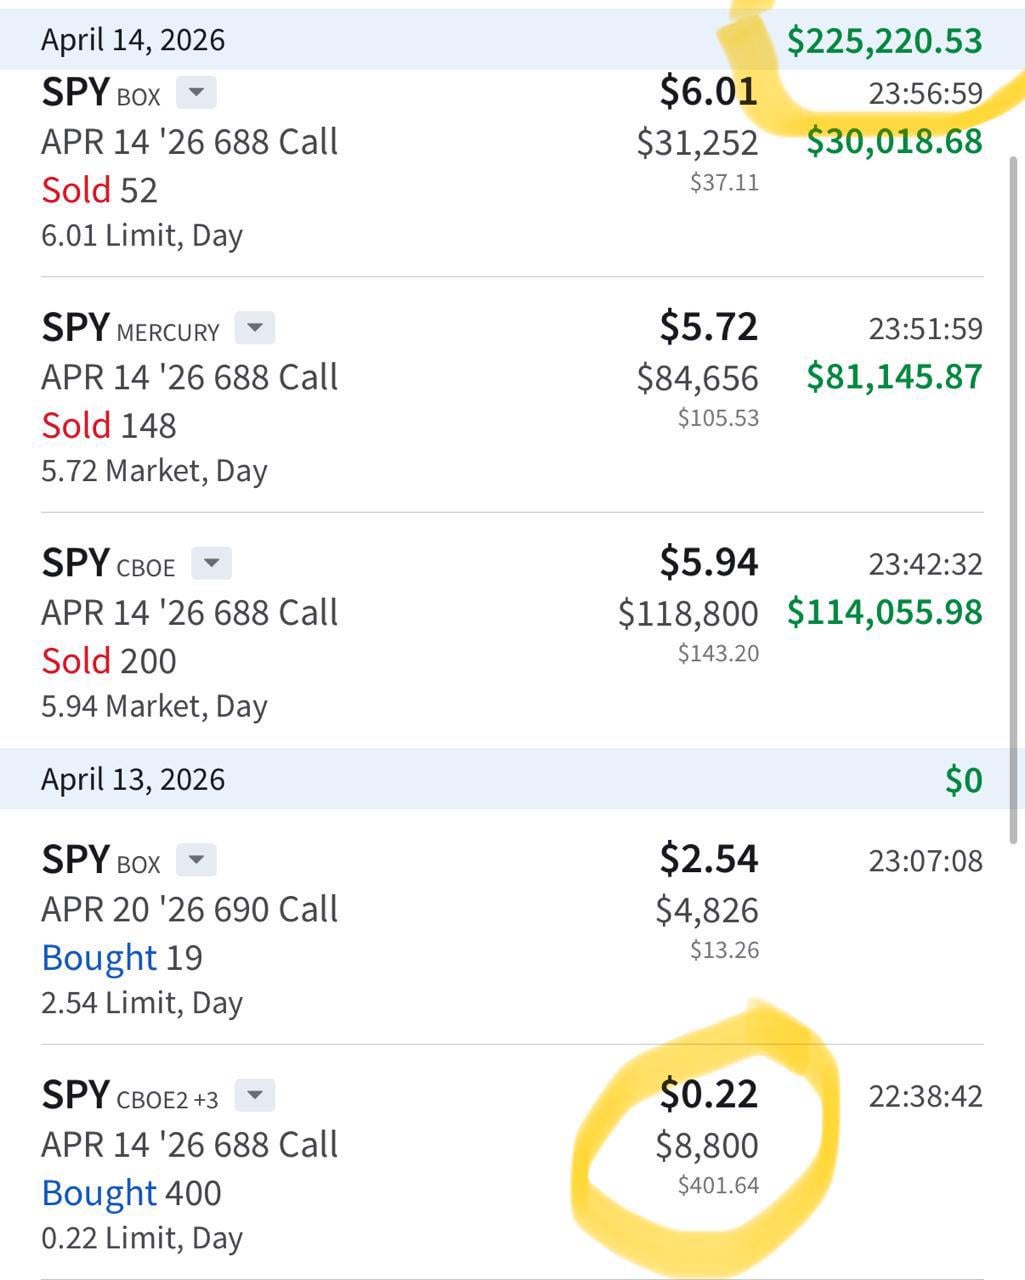Open the Bought 400 trade entry
This screenshot has width=1025, height=1280.
[131, 1193]
